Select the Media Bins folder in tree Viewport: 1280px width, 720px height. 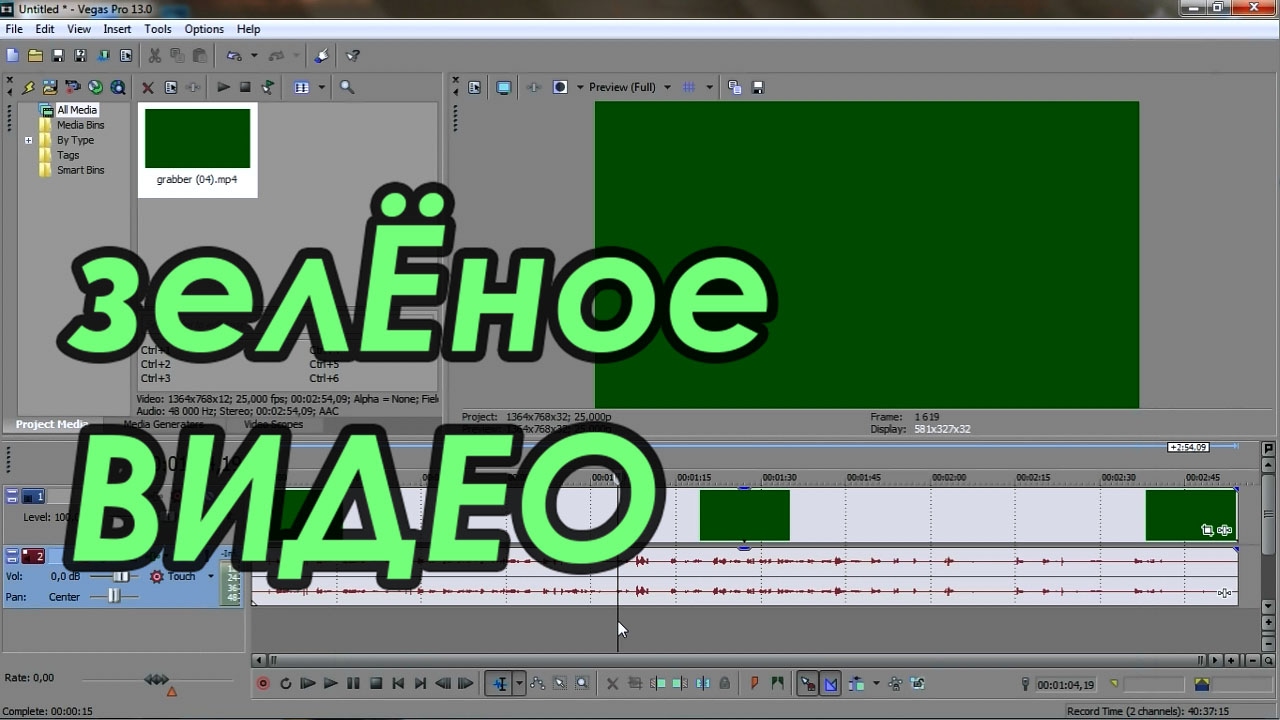click(x=80, y=125)
